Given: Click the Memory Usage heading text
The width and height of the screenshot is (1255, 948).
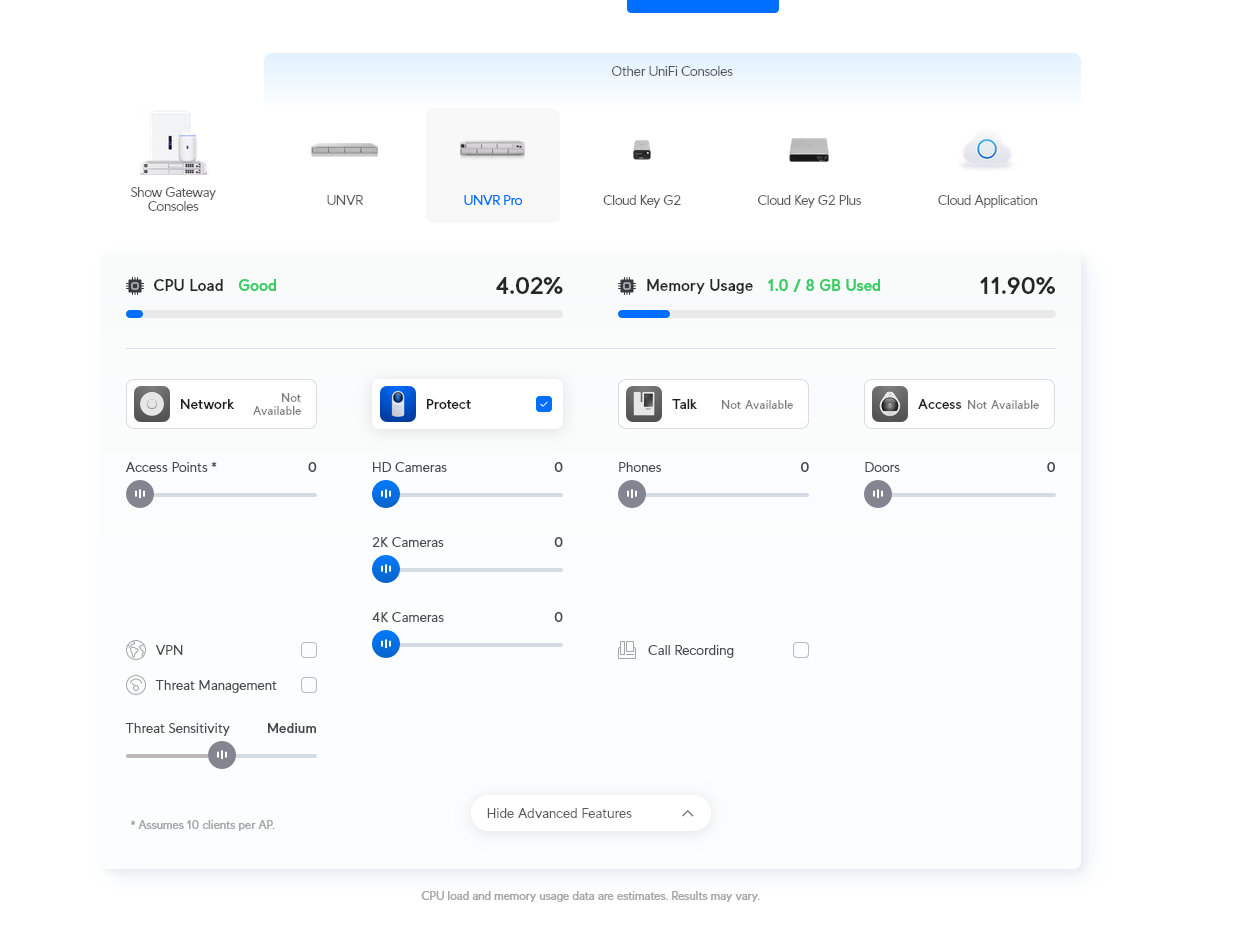Looking at the screenshot, I should 700,286.
